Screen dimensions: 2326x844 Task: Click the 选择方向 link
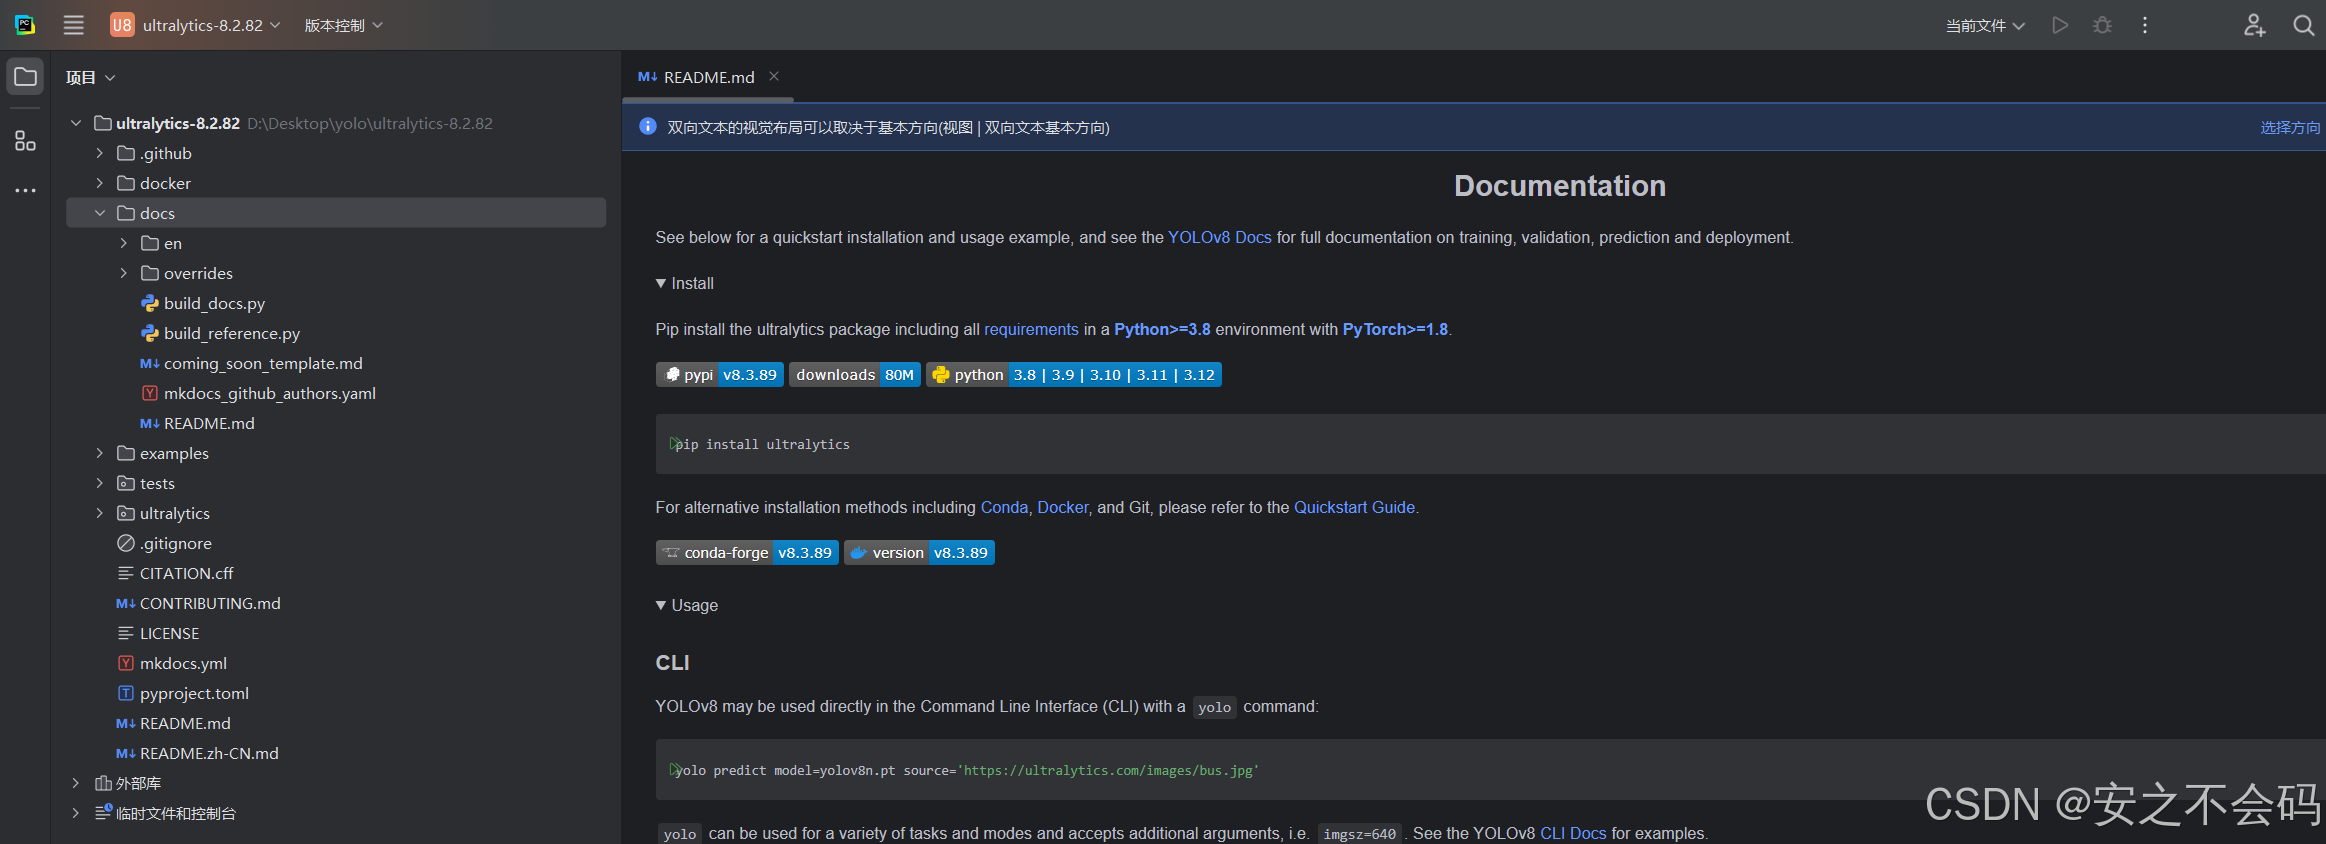point(2290,127)
